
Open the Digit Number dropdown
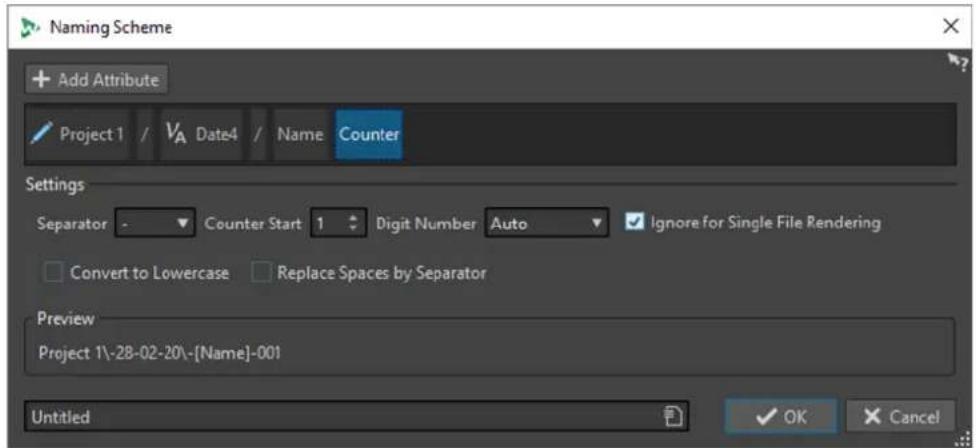[x=547, y=223]
